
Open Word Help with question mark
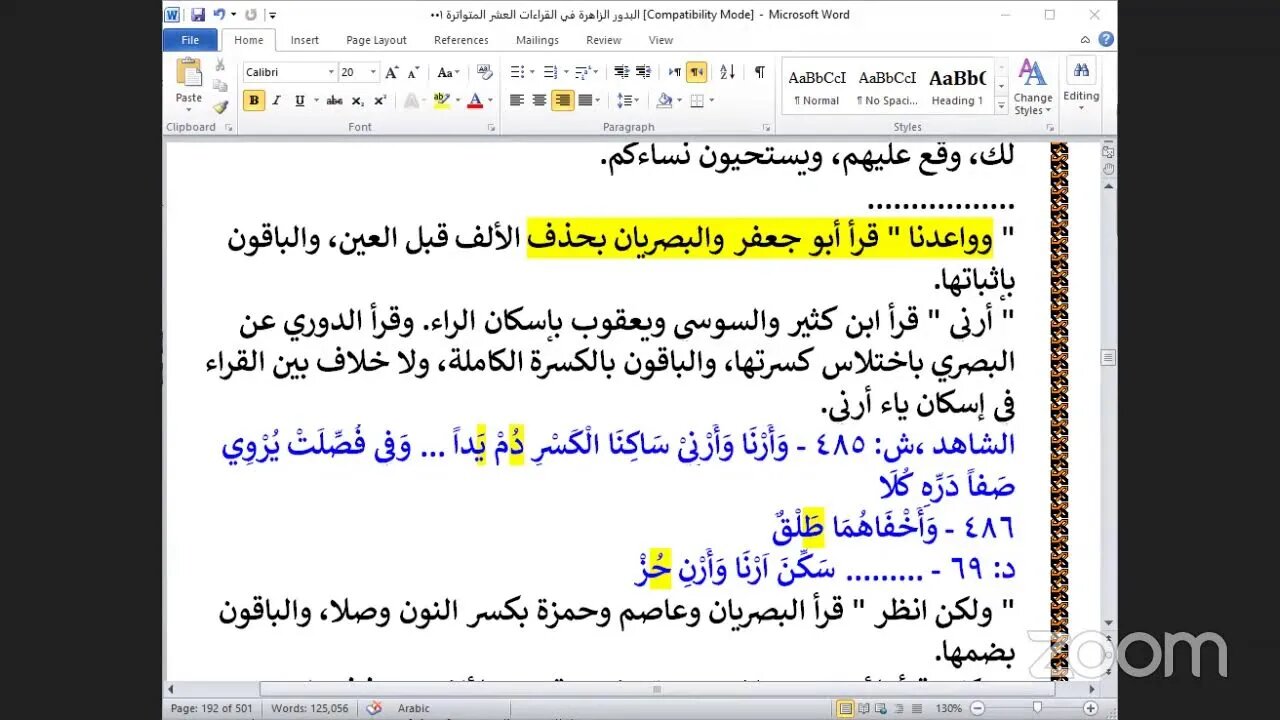point(1106,39)
